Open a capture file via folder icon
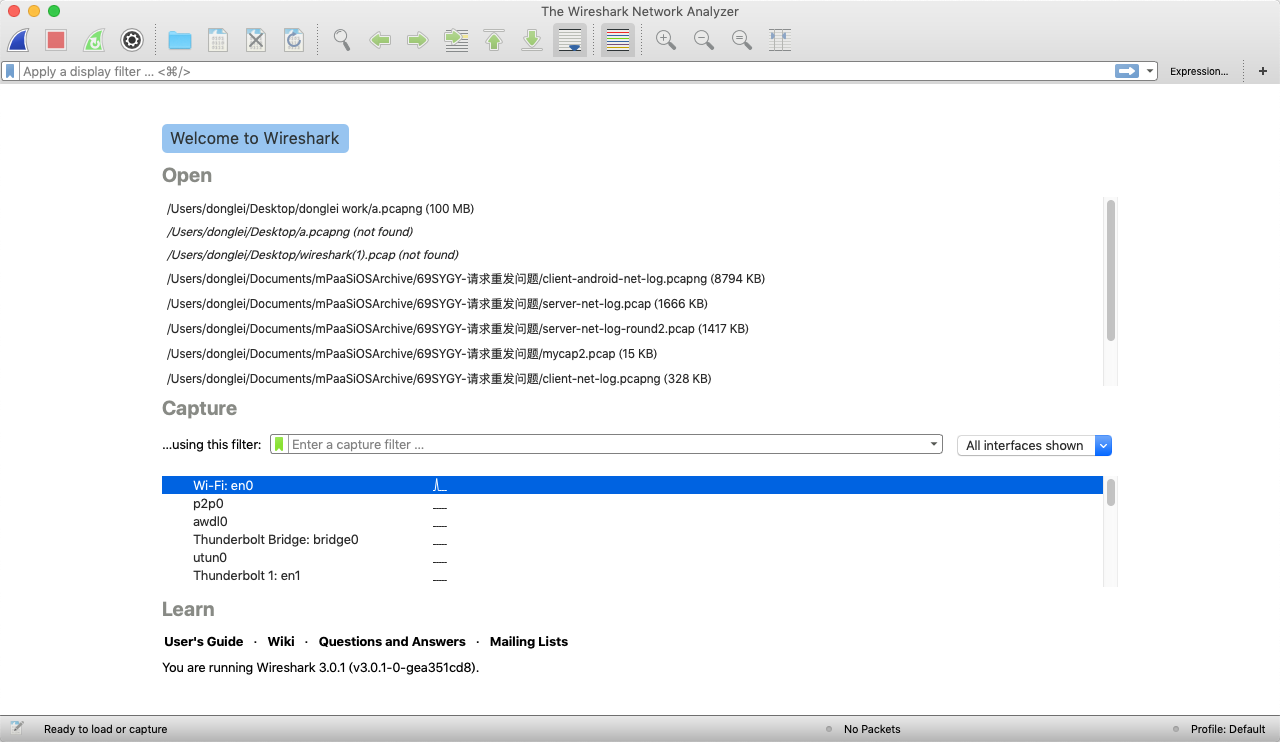 (x=180, y=40)
